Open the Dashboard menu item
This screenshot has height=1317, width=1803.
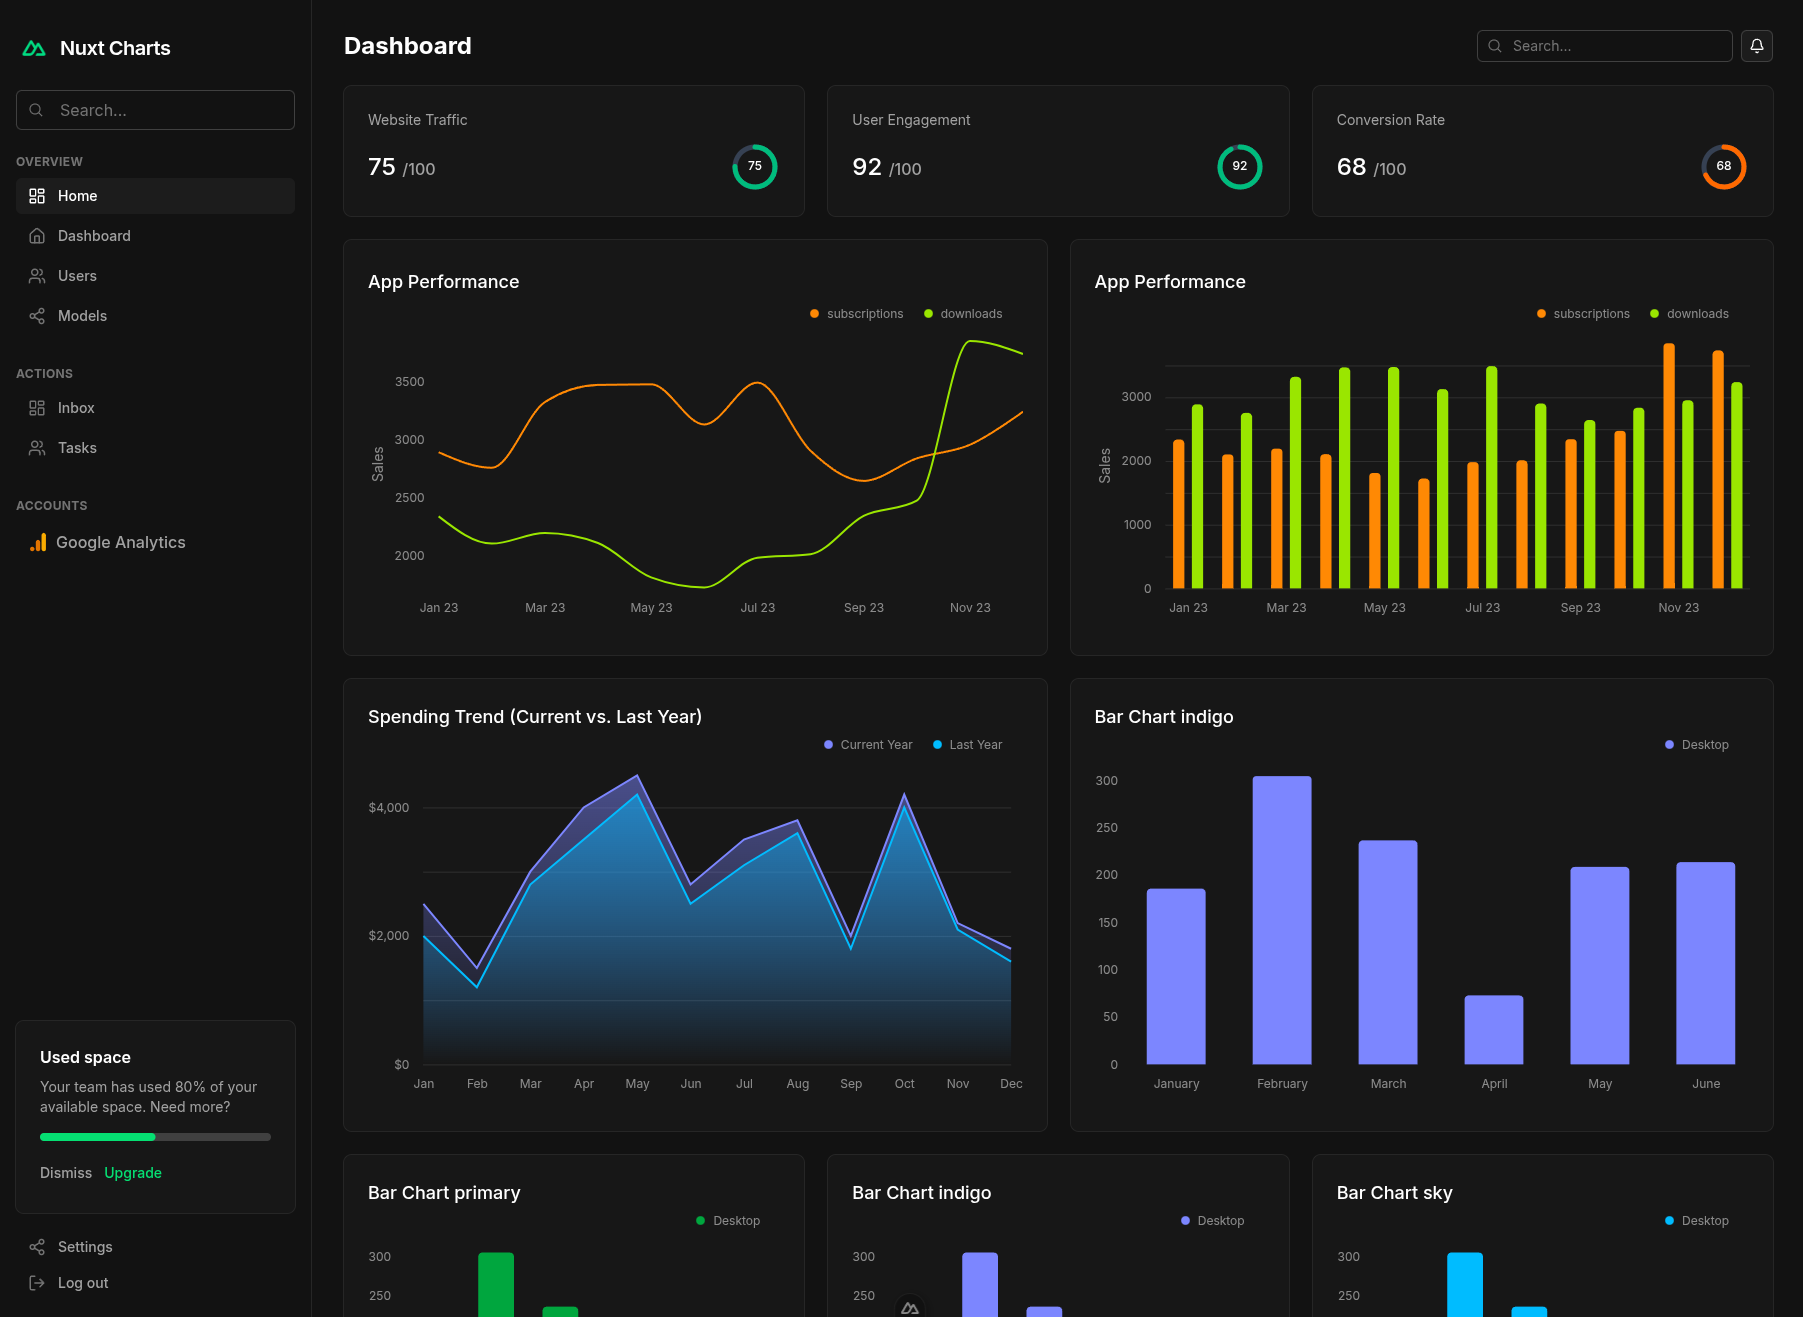click(x=155, y=236)
